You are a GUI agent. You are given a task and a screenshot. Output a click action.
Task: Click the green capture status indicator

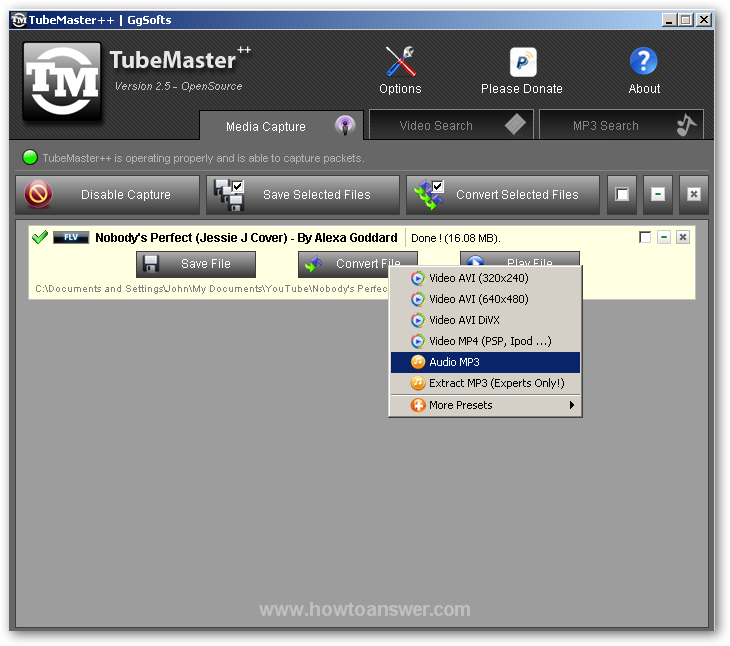click(30, 158)
